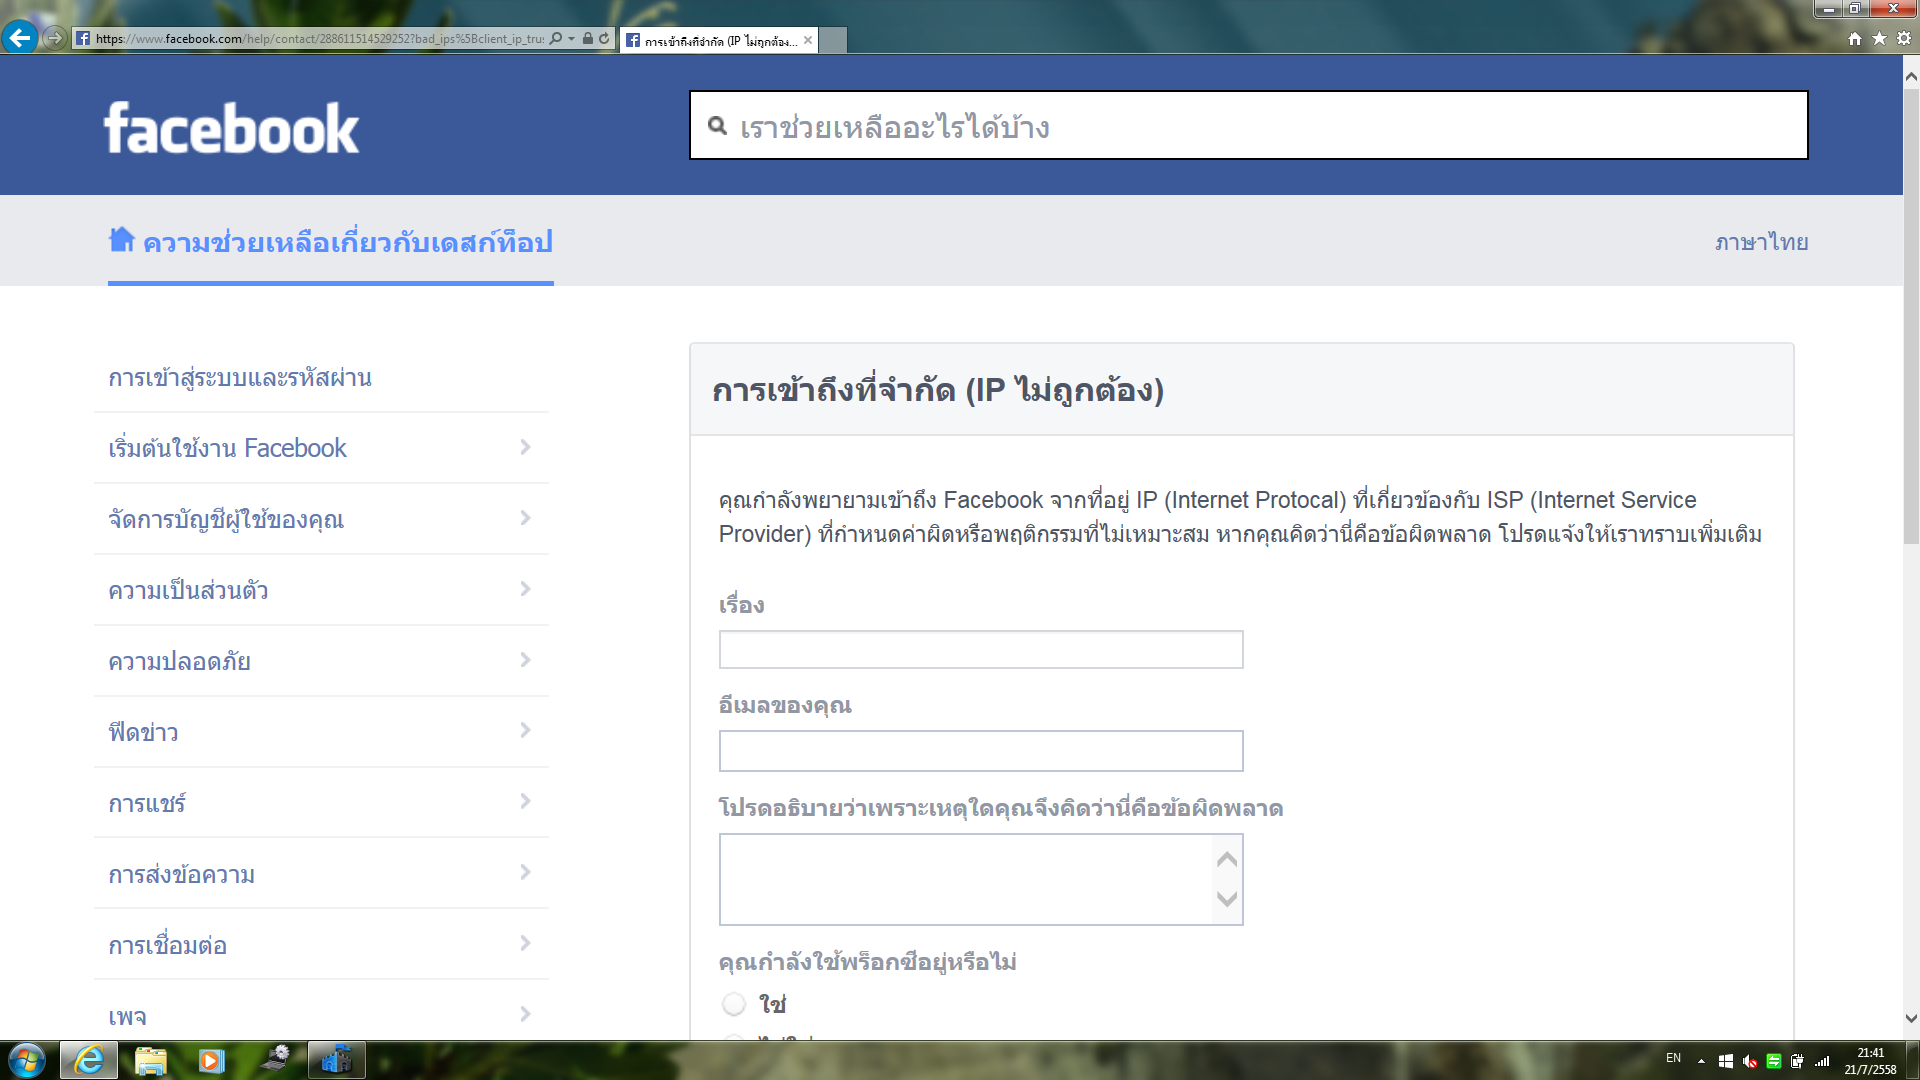The width and height of the screenshot is (1920, 1080).
Task: Open browser favorites star icon
Action: point(1879,38)
